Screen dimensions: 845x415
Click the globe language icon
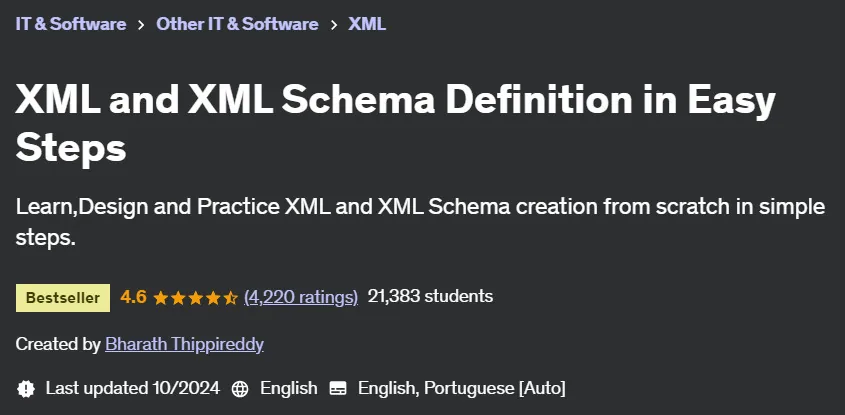point(240,389)
